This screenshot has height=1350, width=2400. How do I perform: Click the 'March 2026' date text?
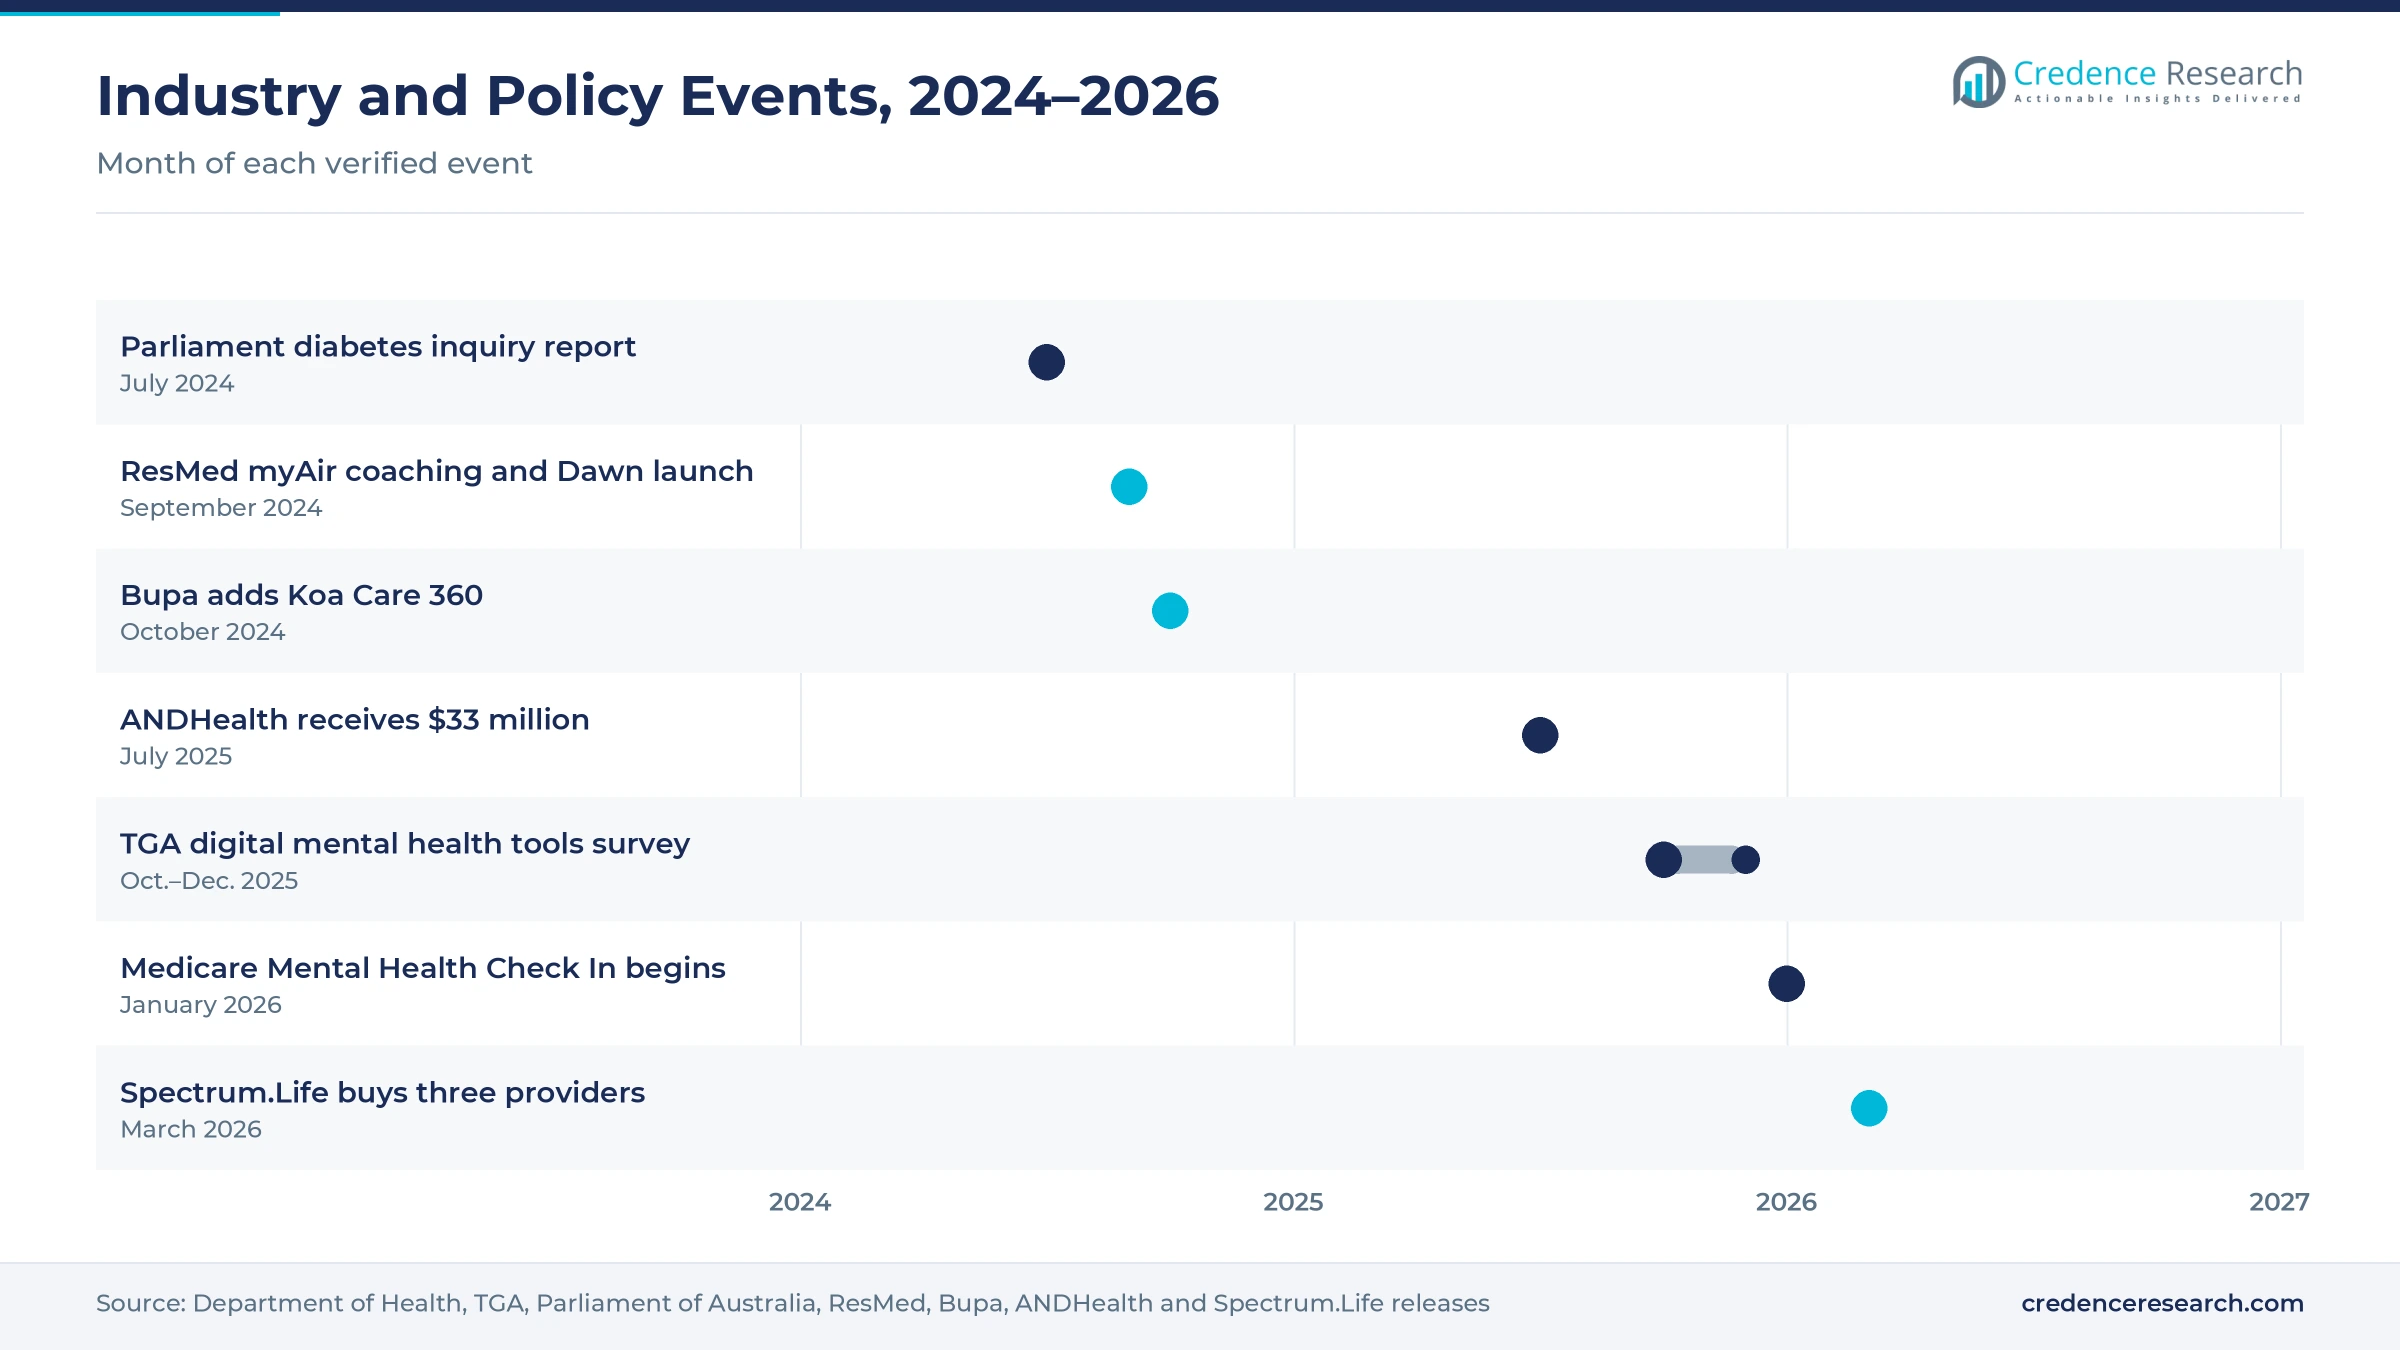[191, 1129]
